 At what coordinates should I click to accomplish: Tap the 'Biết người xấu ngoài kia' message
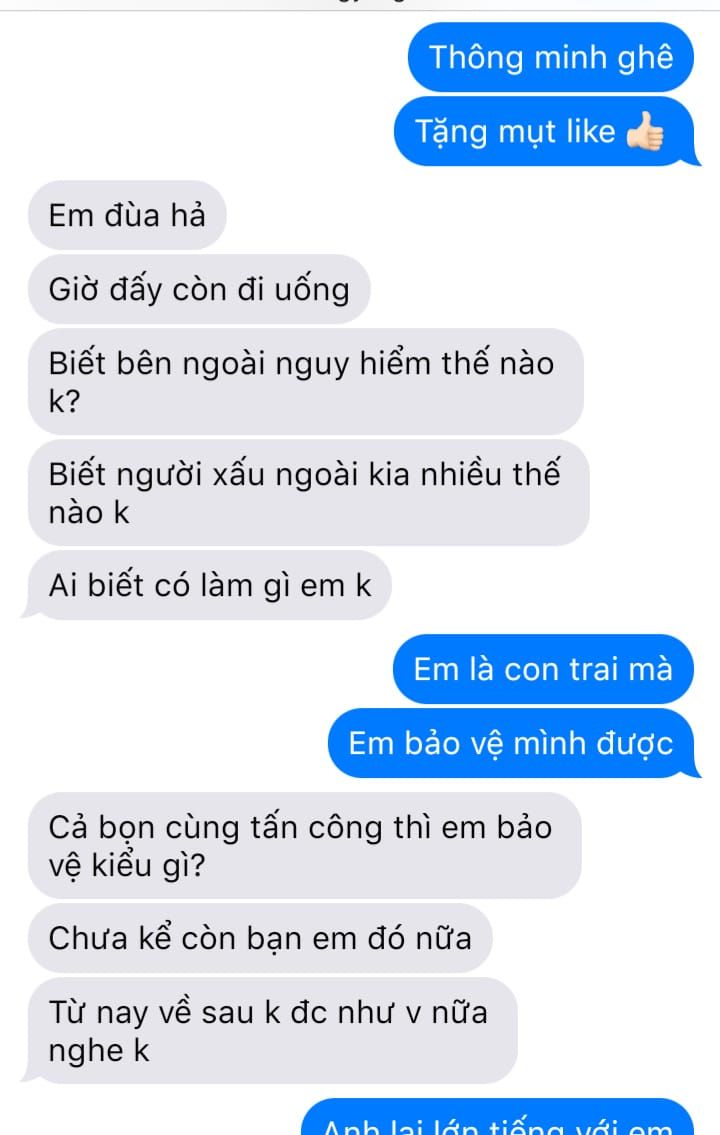click(x=308, y=493)
